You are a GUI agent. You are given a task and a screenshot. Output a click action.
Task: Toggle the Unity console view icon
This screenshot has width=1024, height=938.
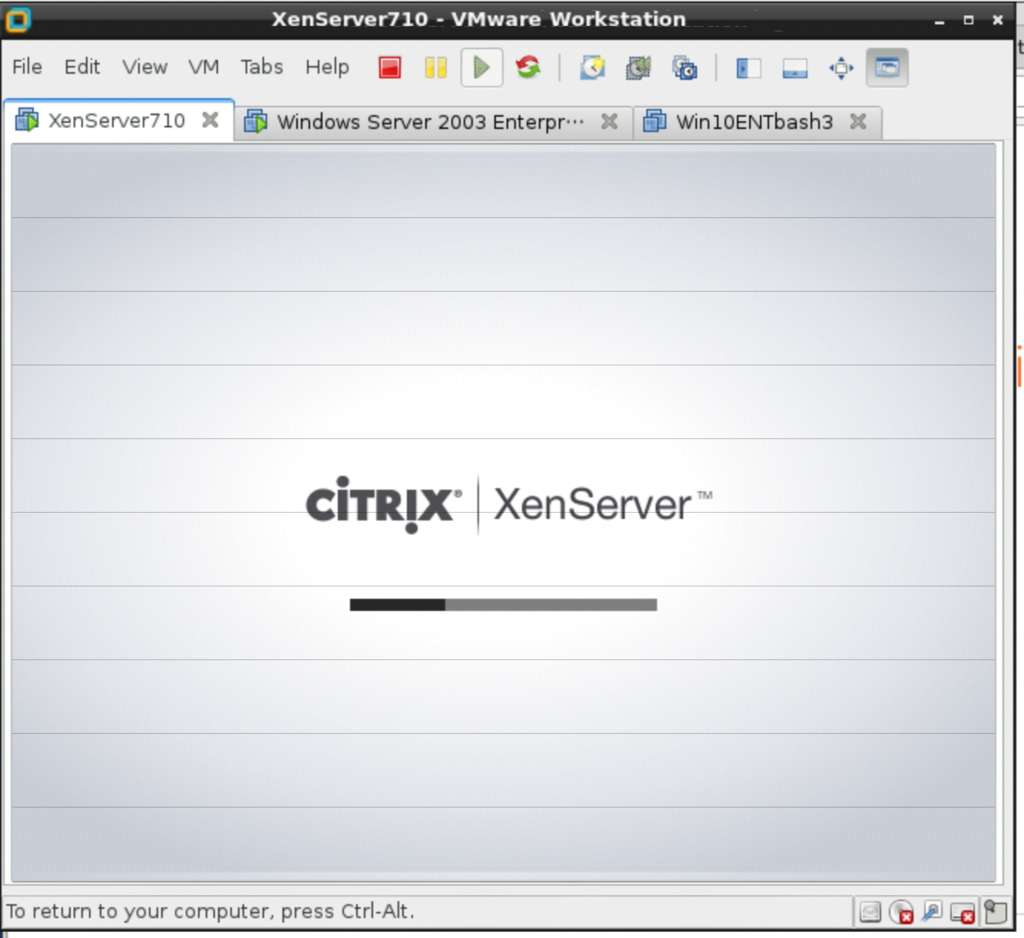(887, 67)
